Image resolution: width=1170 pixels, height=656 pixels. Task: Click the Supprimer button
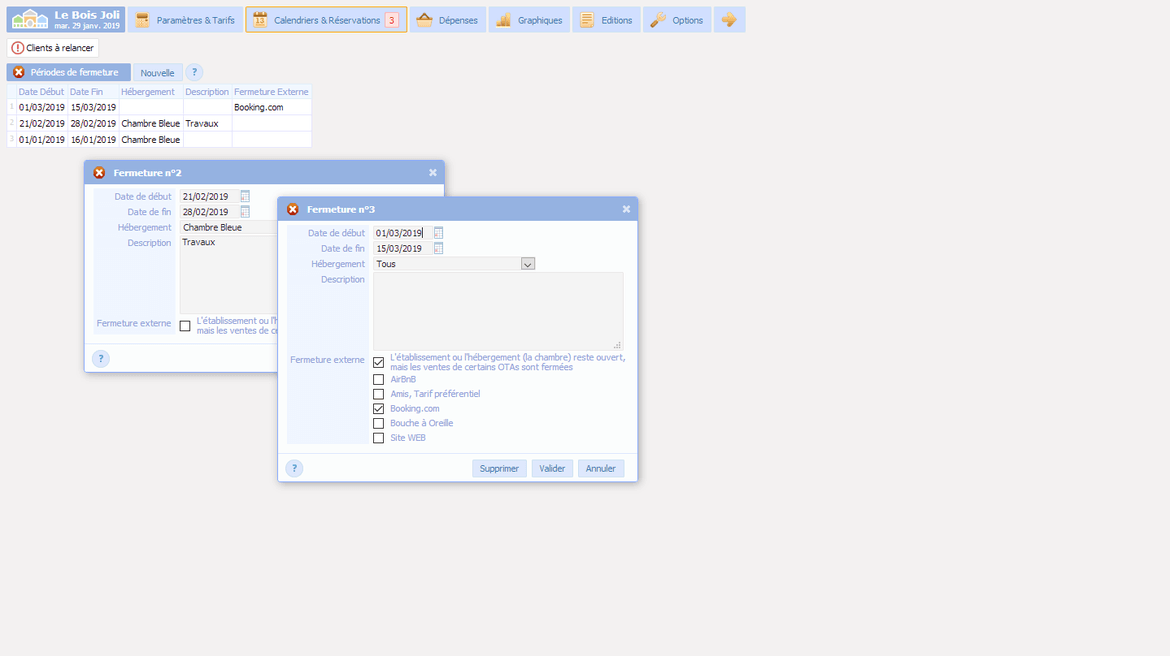(499, 468)
